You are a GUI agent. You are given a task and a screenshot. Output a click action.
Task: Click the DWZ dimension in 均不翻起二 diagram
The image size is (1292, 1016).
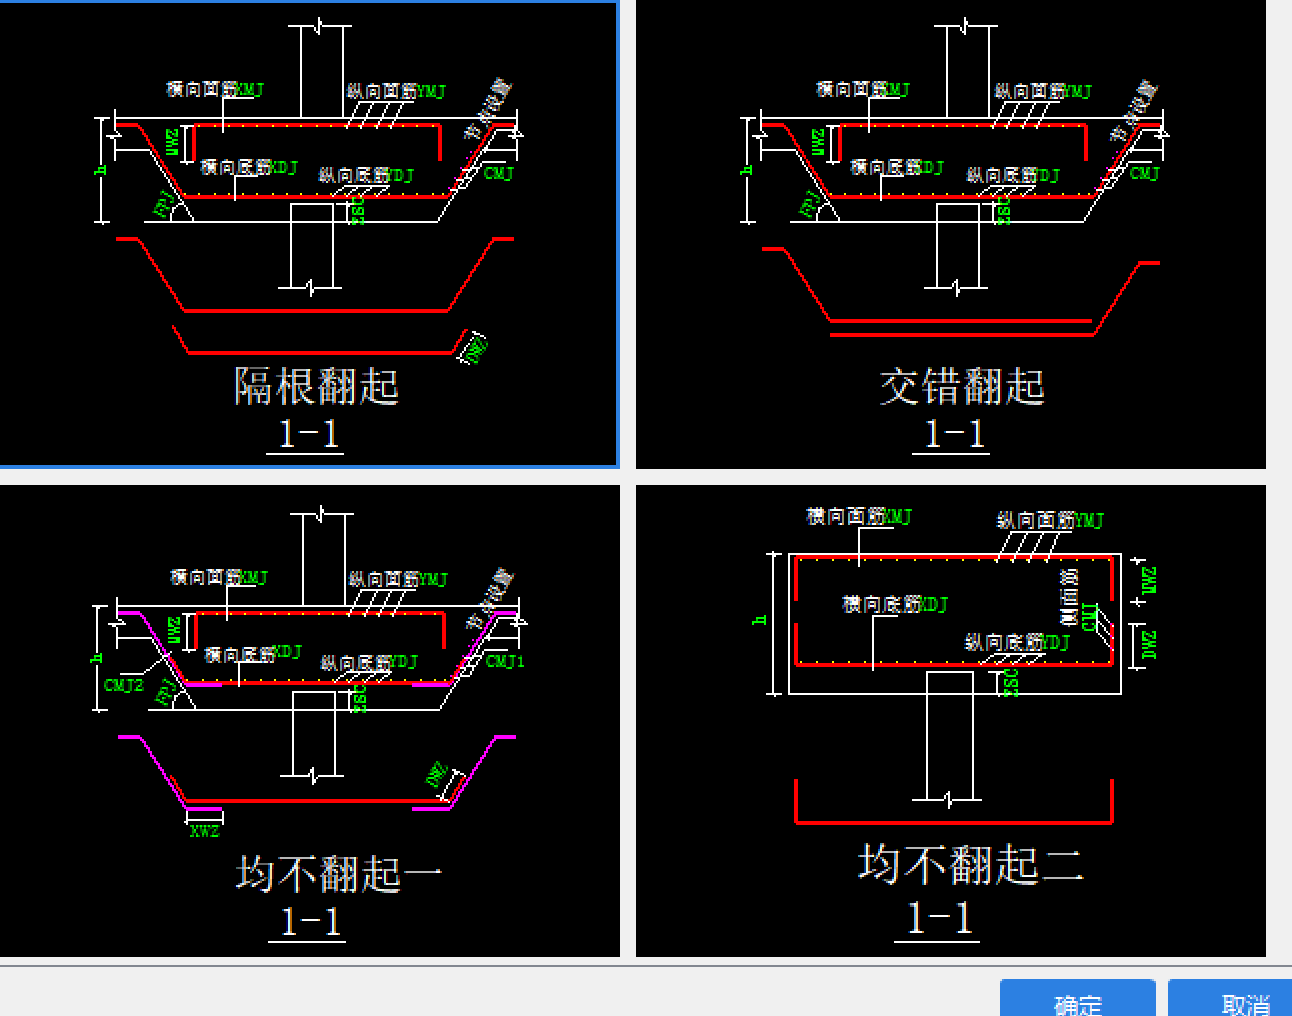point(1150,645)
